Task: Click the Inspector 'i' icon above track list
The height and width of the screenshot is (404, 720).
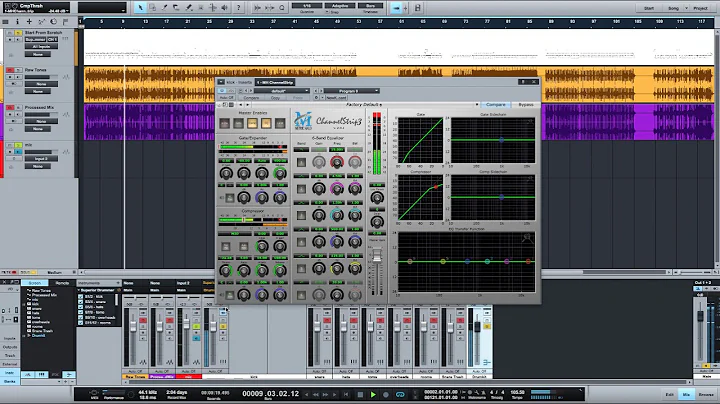Action: click(17, 22)
